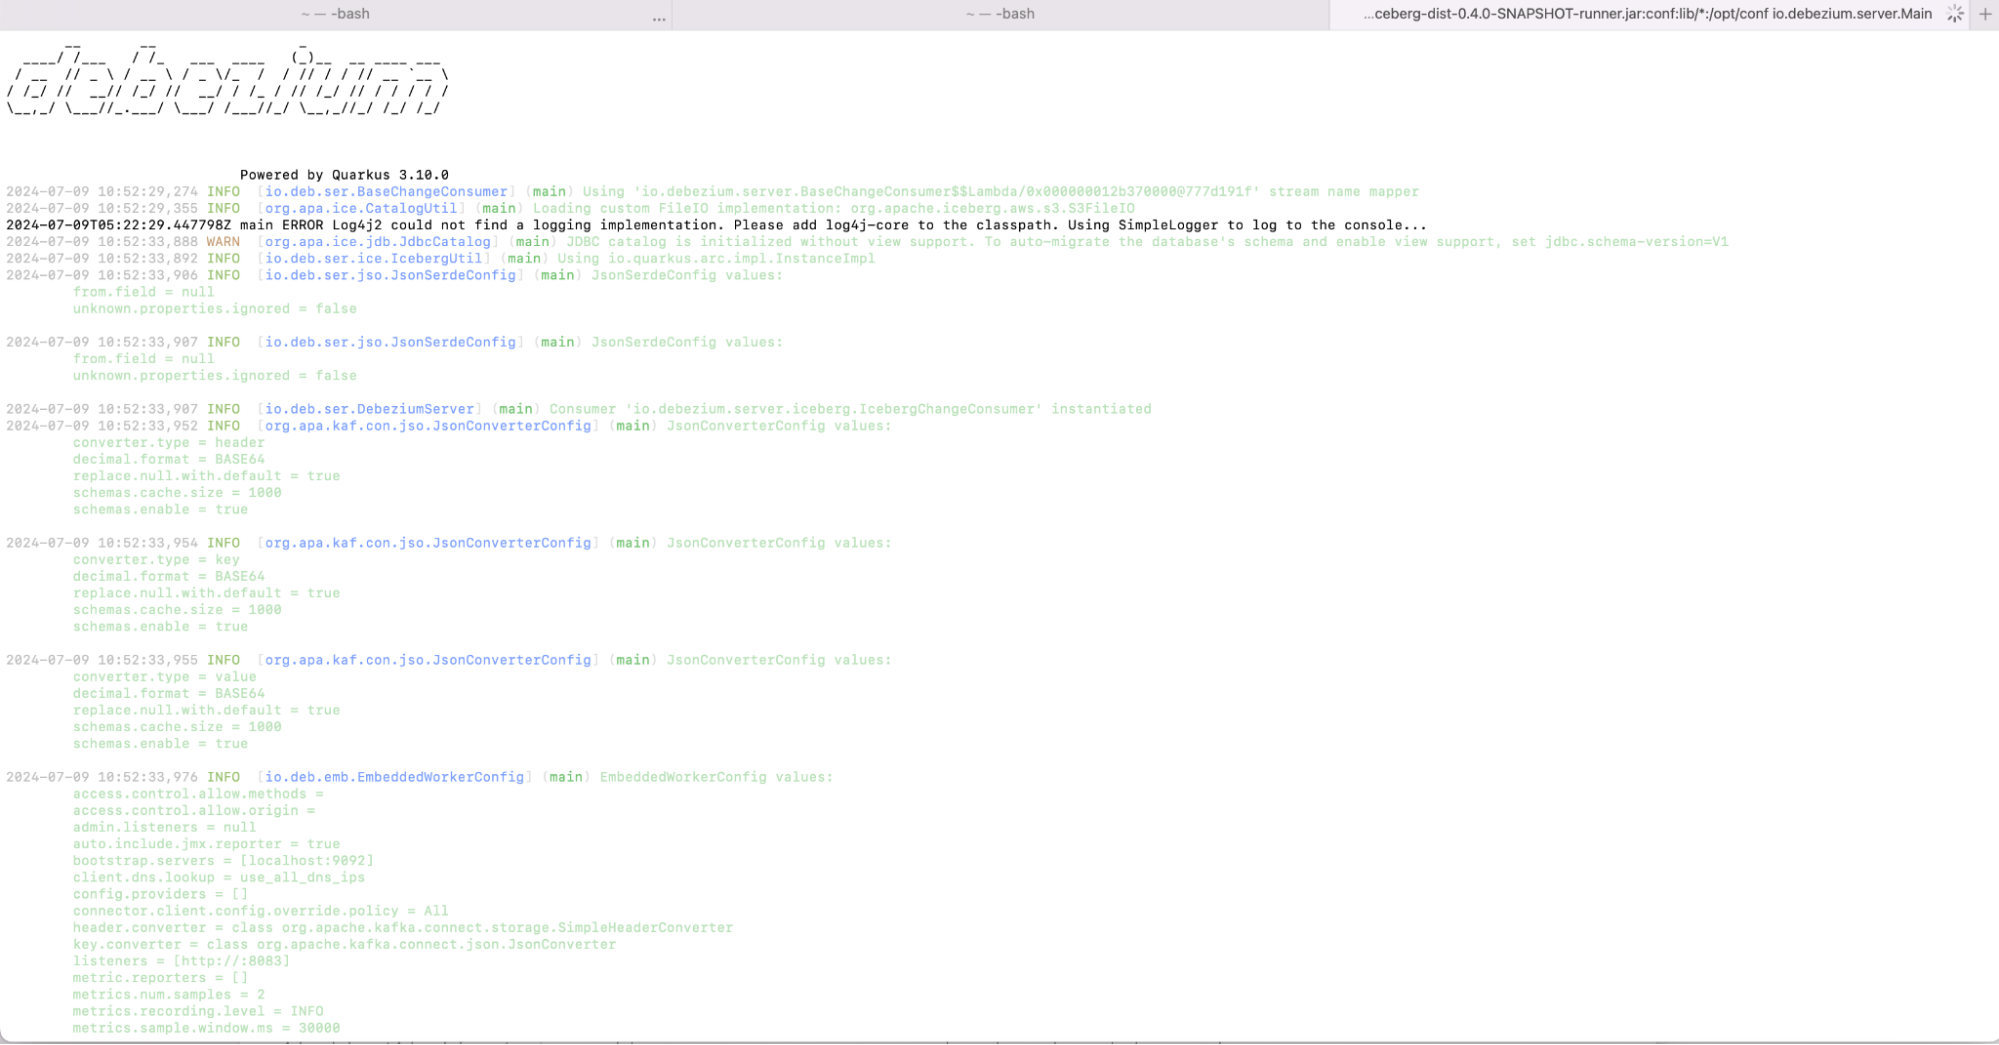Click line "metrics.num.samples = 2"

(169, 995)
